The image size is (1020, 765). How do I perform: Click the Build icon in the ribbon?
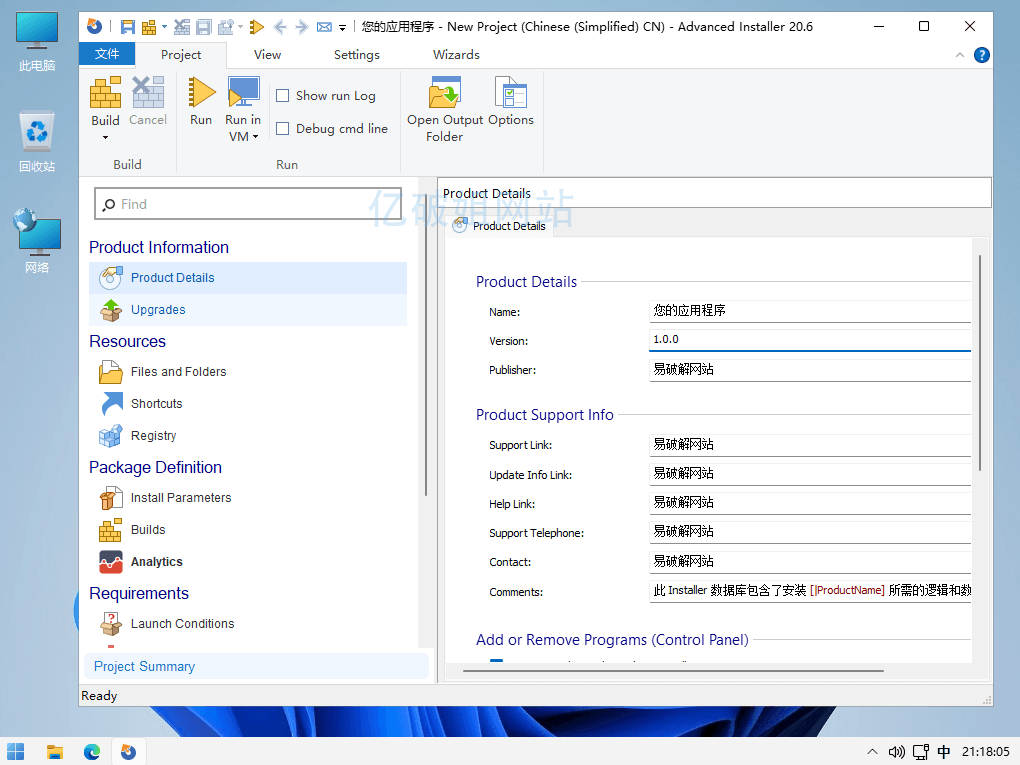coord(105,94)
